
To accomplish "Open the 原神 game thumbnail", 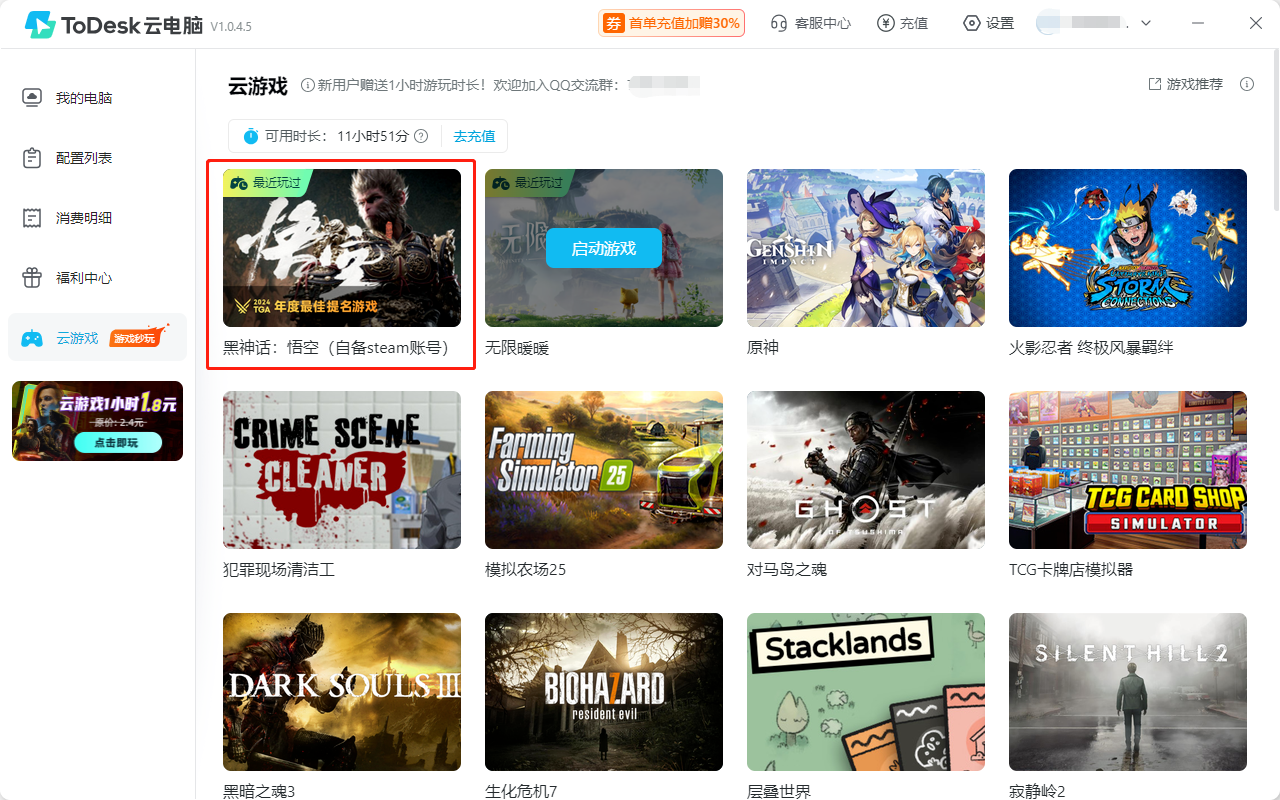I will point(866,248).
